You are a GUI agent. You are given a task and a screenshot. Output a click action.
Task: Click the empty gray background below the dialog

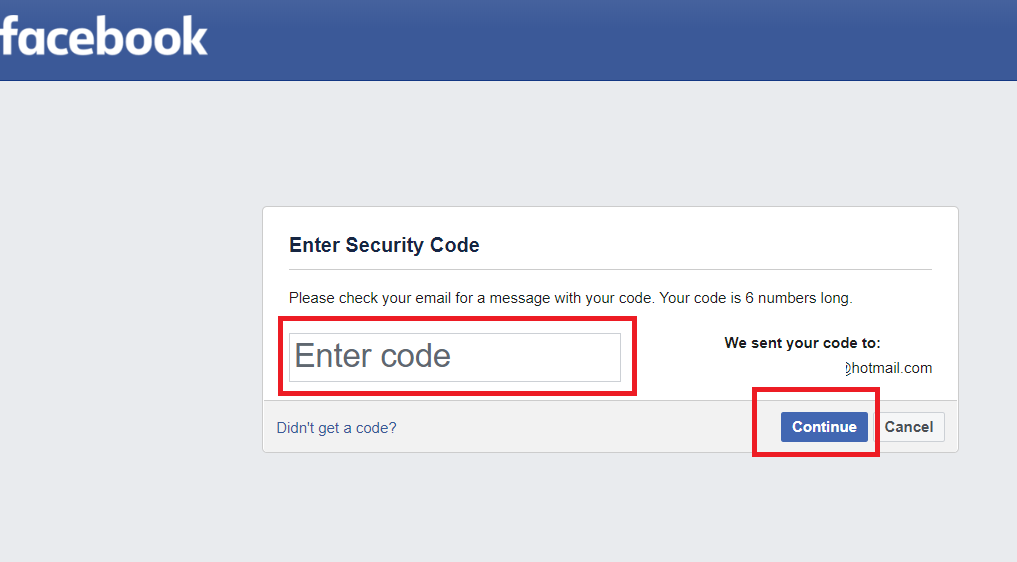coord(600,510)
